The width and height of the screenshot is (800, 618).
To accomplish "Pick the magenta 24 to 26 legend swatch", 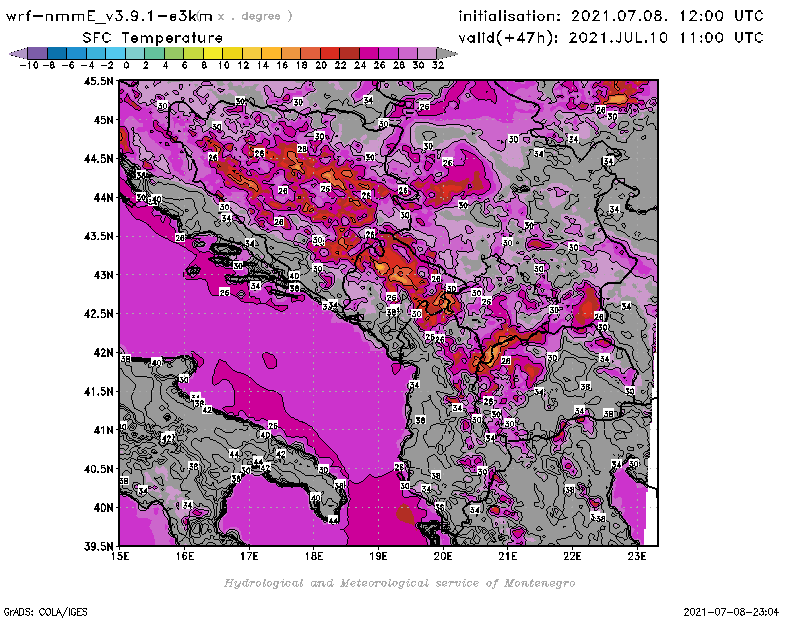I will [368, 53].
